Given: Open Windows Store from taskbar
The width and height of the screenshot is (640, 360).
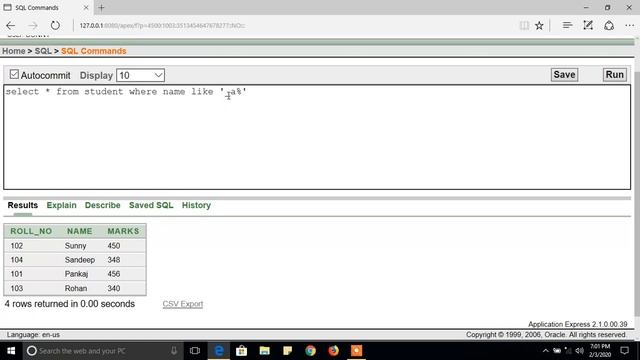Looking at the screenshot, I should 241,351.
